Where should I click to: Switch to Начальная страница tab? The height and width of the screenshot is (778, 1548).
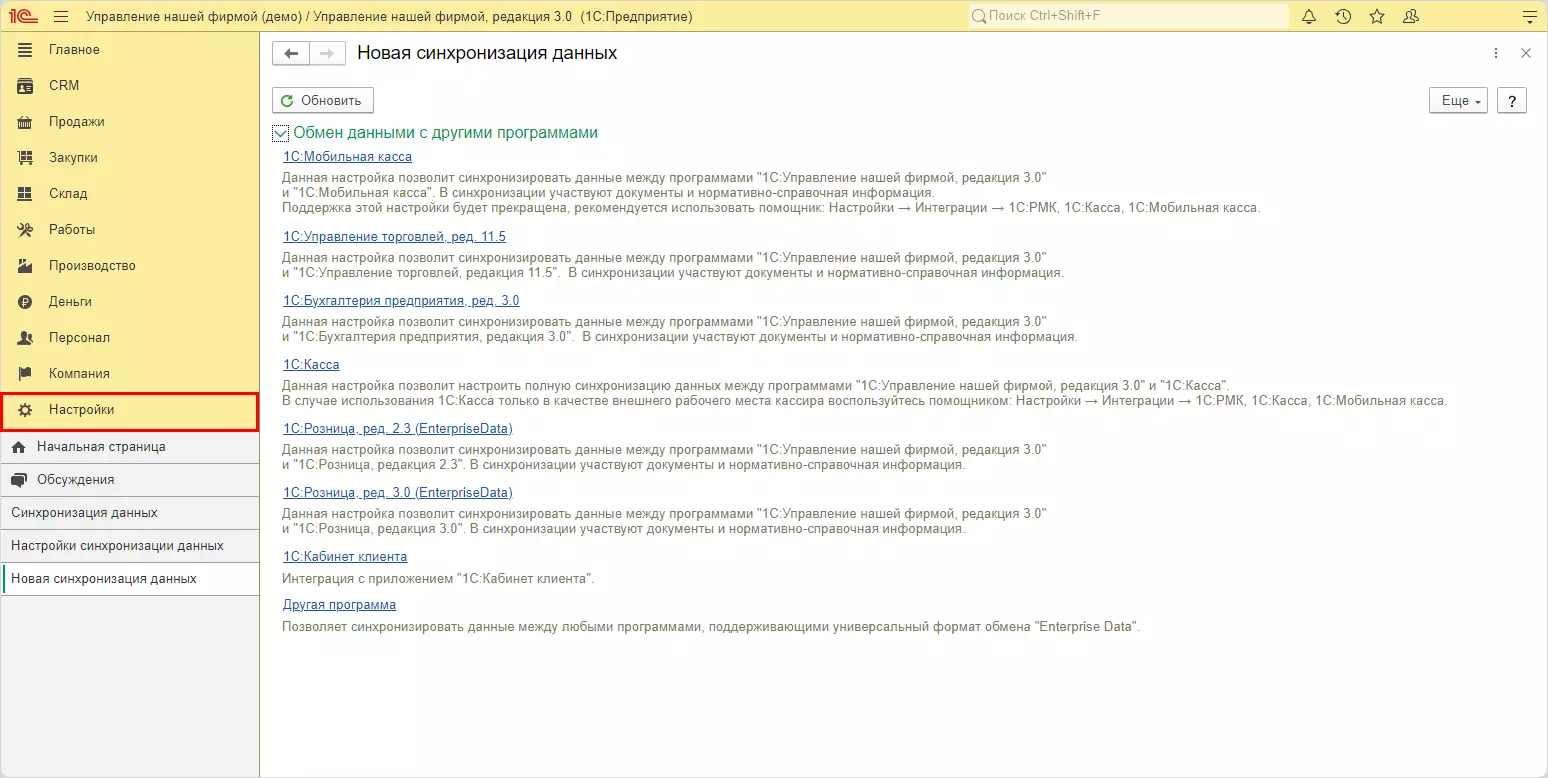(130, 447)
